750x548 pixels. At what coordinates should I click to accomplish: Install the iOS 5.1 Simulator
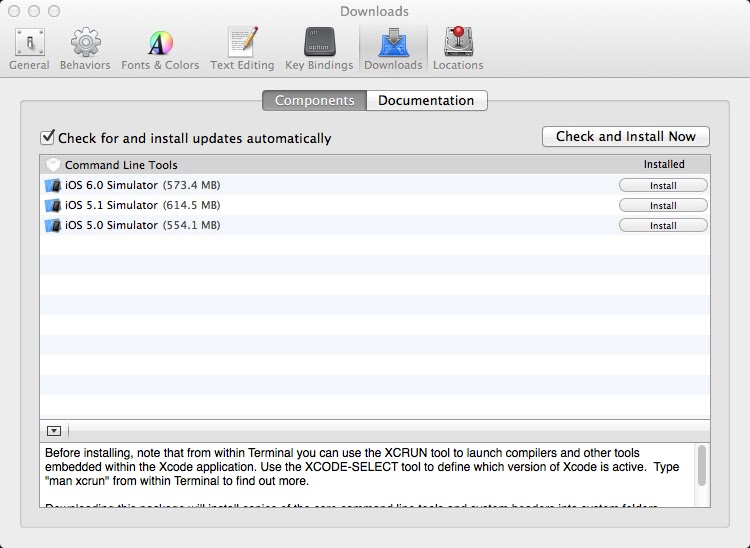pyautogui.click(x=663, y=206)
